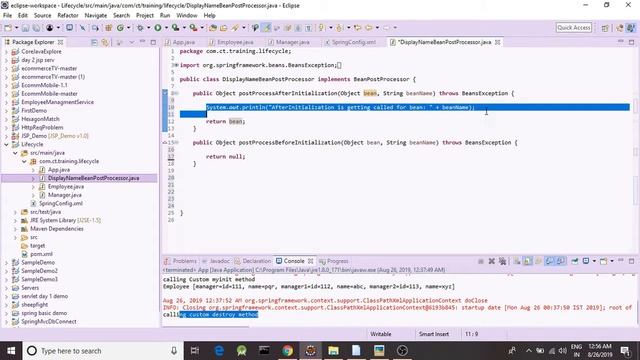Image resolution: width=640 pixels, height=360 pixels.
Task: Collapse all in Package Explorer
Action: 94,42
